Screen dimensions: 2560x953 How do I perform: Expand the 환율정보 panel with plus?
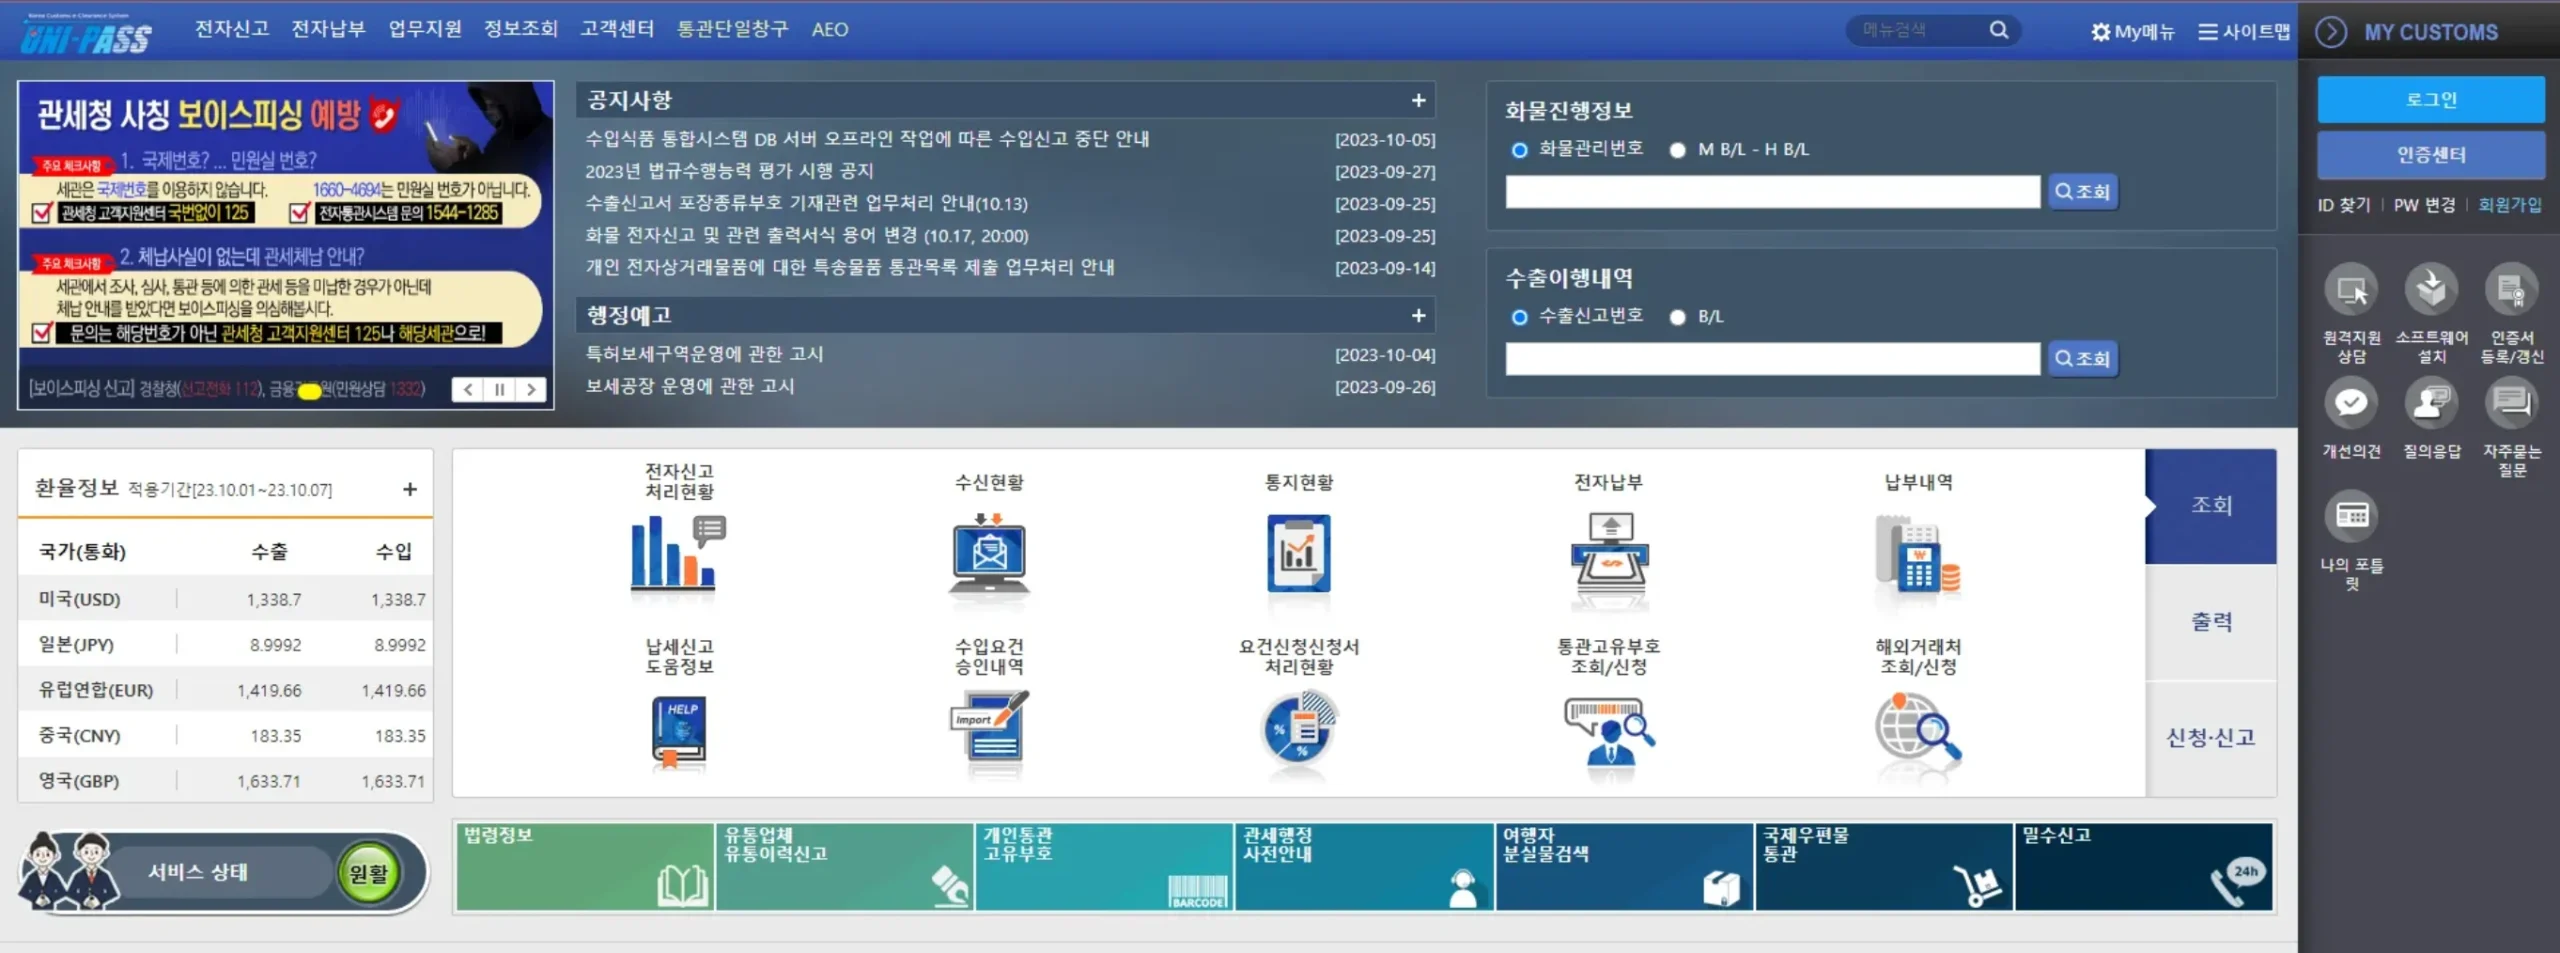[410, 489]
